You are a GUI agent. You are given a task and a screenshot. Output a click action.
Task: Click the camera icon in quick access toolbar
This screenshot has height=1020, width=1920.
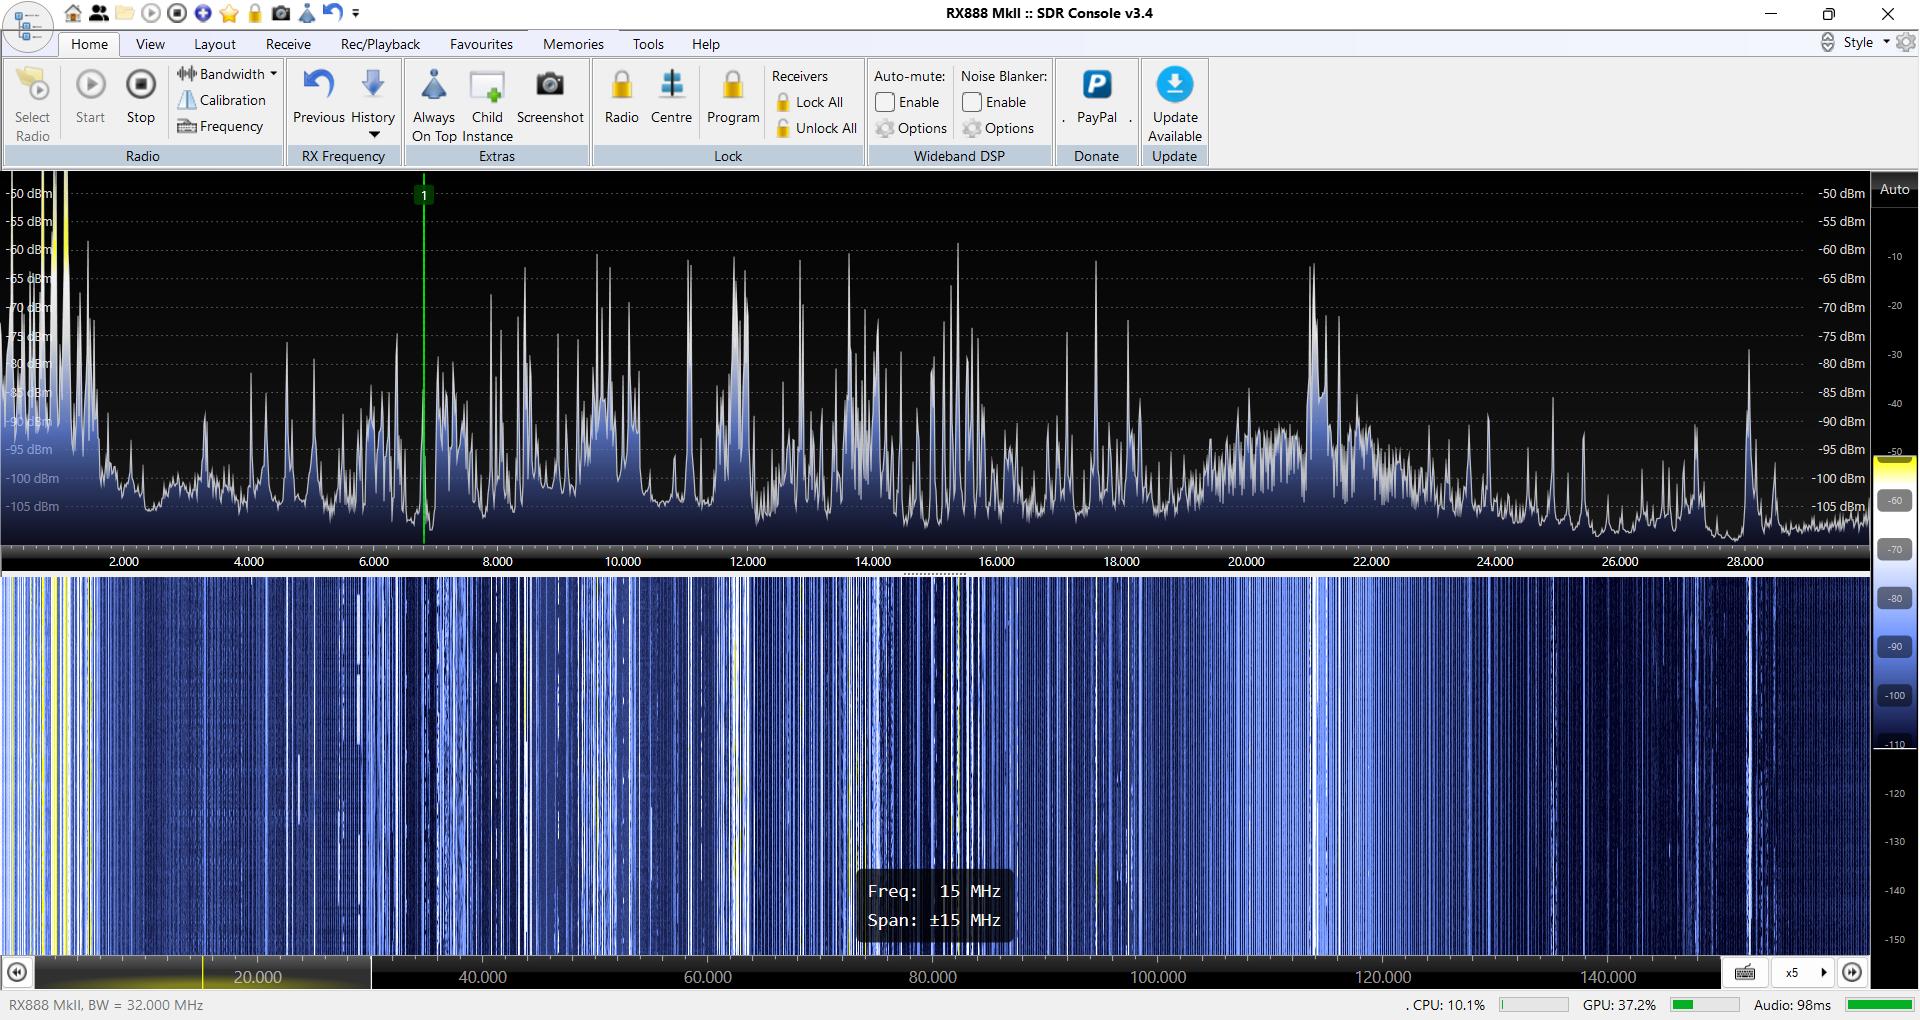pyautogui.click(x=281, y=13)
